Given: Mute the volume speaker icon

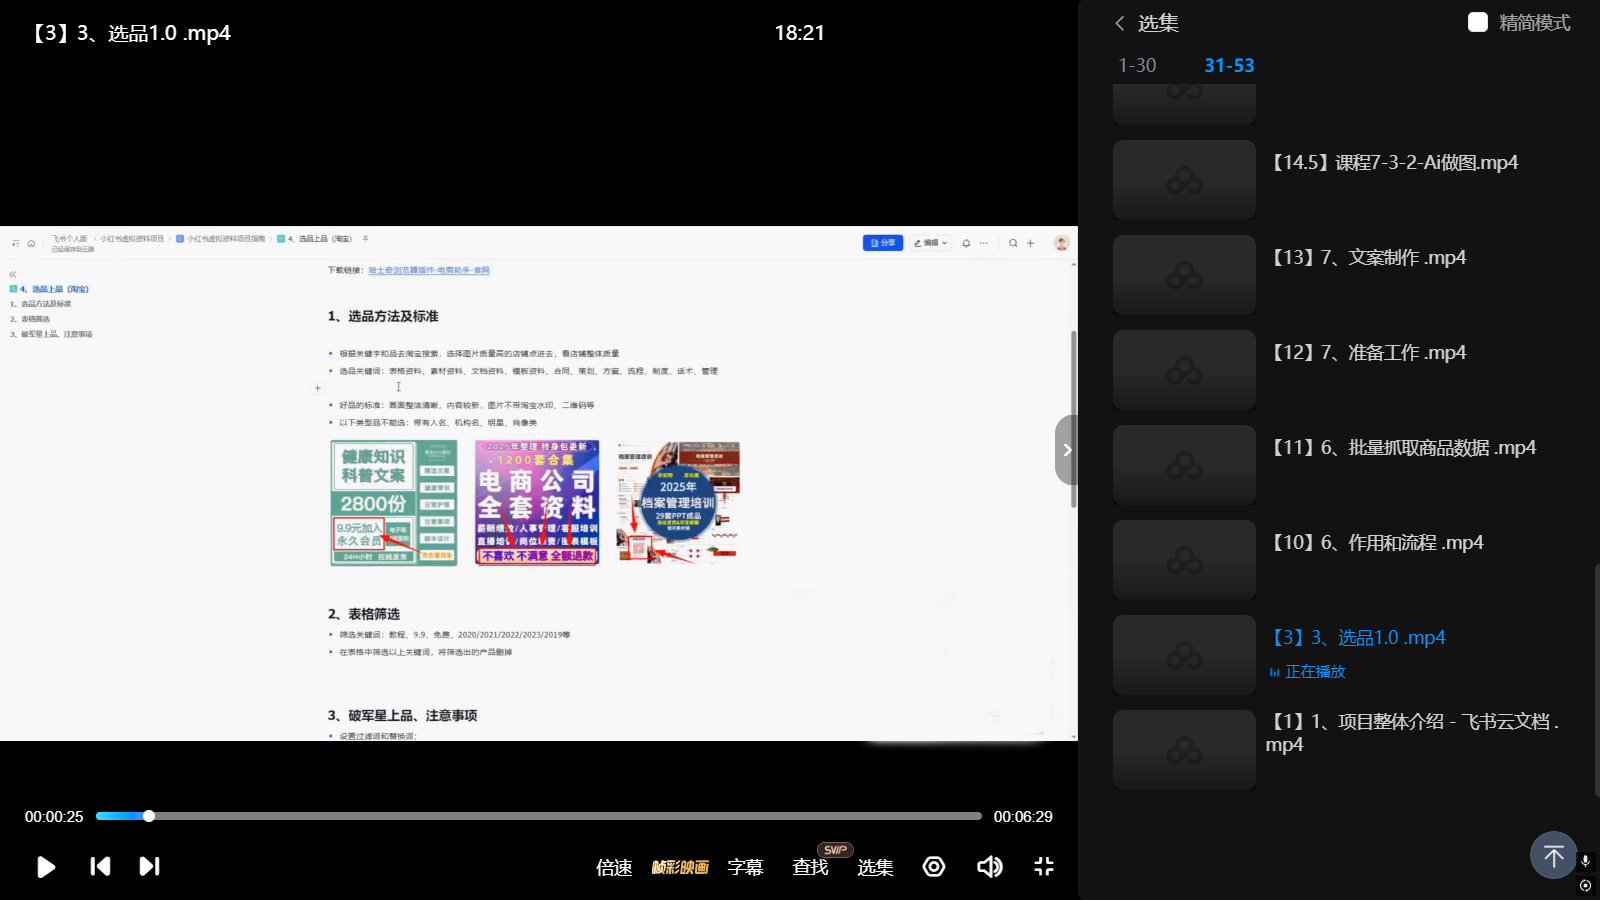Looking at the screenshot, I should click(x=989, y=866).
